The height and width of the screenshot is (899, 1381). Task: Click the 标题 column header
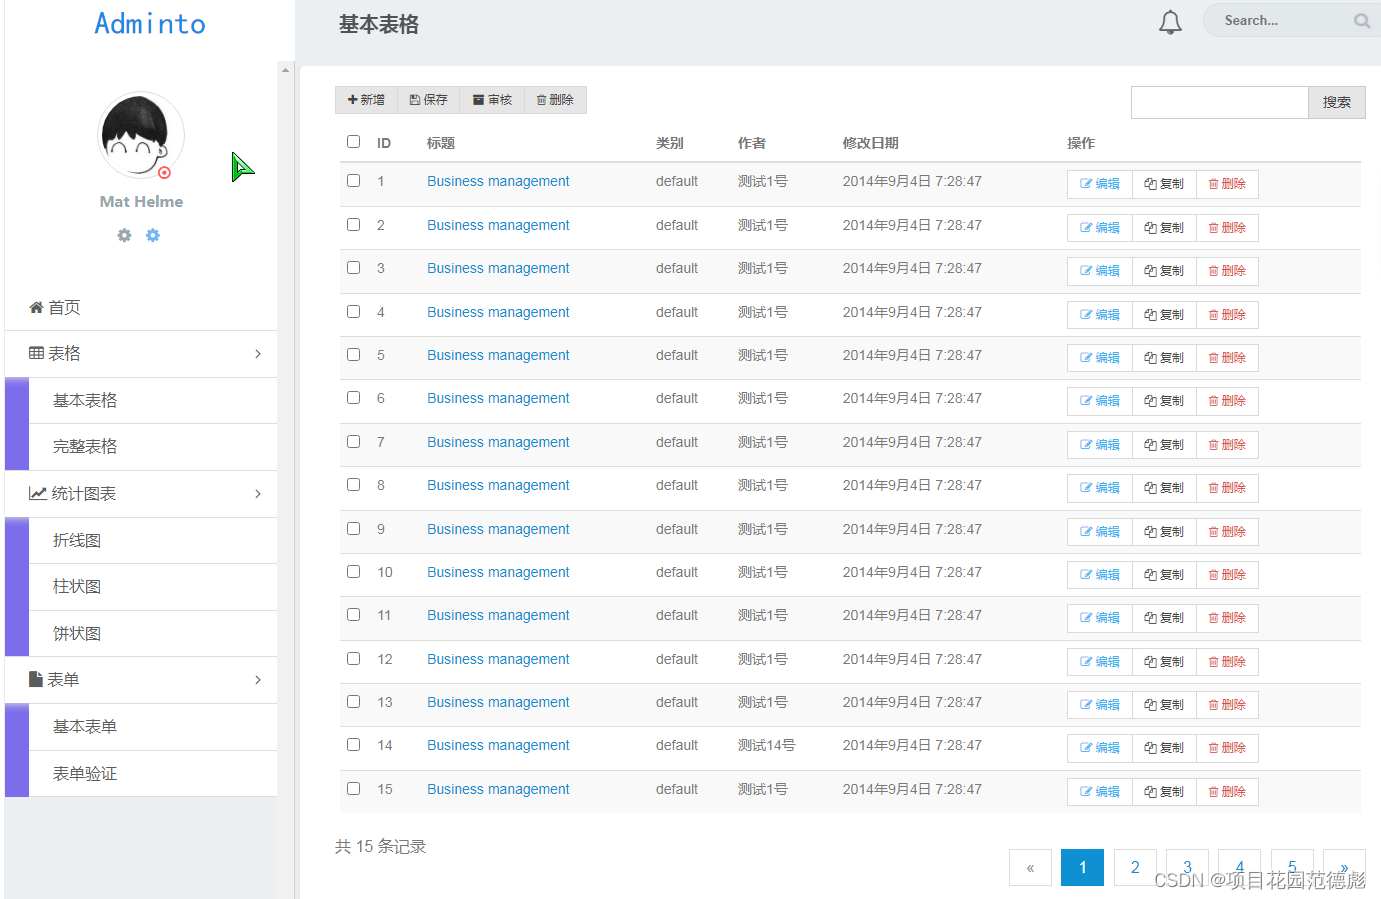(x=441, y=143)
